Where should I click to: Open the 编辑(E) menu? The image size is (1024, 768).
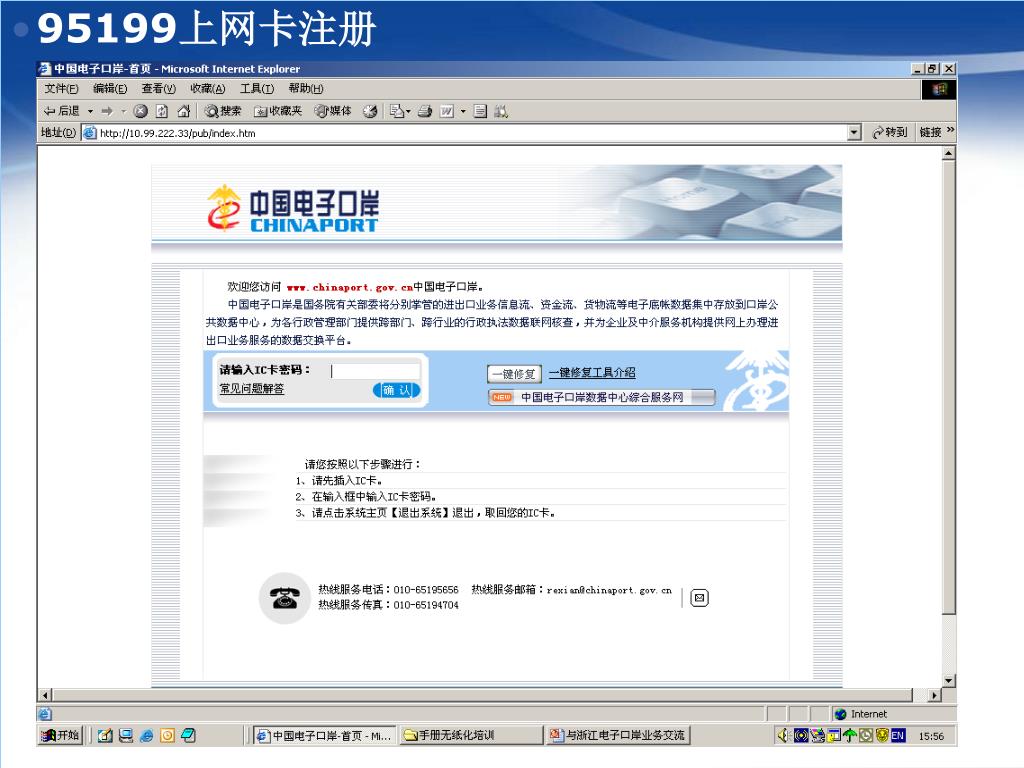coord(110,89)
